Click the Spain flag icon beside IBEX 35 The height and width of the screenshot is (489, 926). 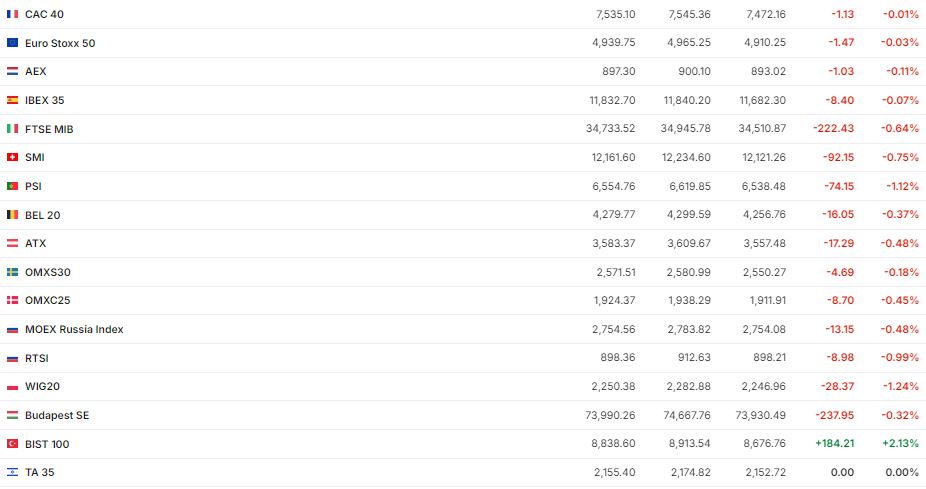tap(12, 100)
